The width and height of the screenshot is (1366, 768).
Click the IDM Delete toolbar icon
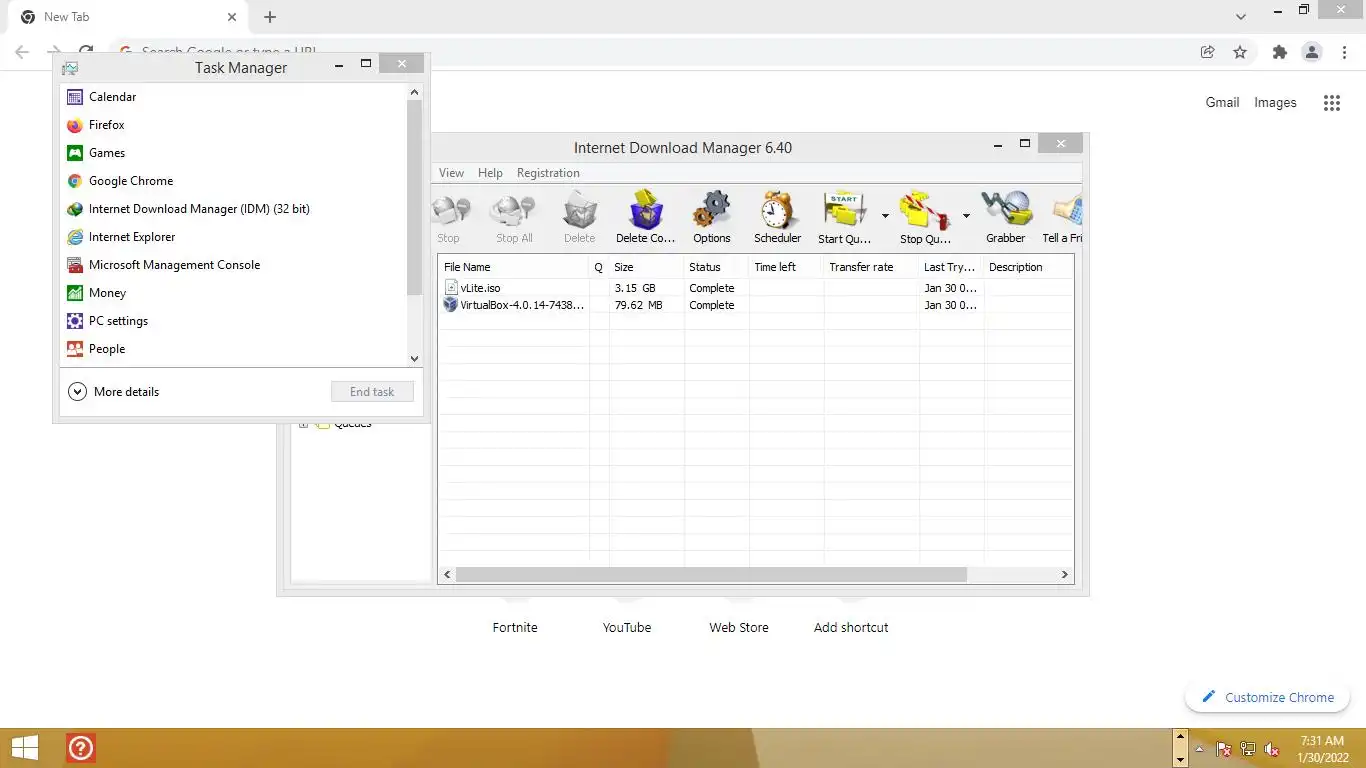(x=579, y=218)
